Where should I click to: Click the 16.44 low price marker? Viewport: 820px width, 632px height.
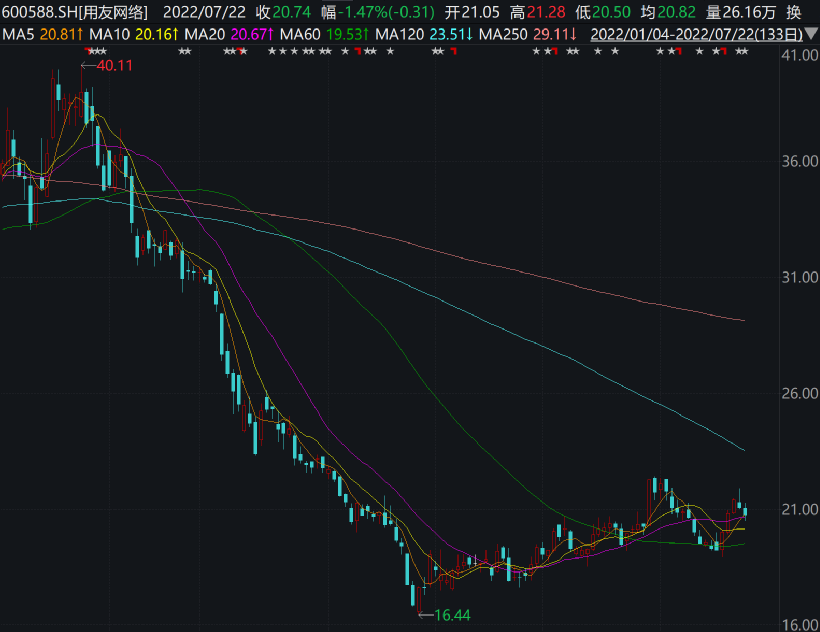(448, 615)
